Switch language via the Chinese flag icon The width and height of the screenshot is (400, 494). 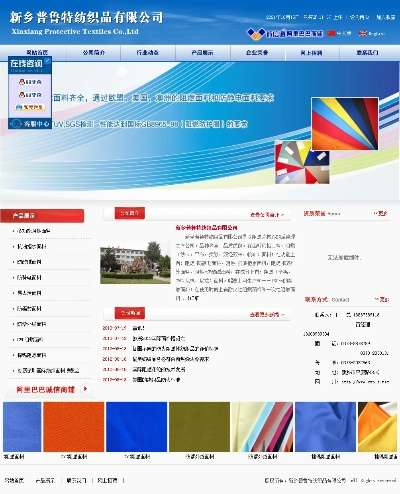click(331, 33)
